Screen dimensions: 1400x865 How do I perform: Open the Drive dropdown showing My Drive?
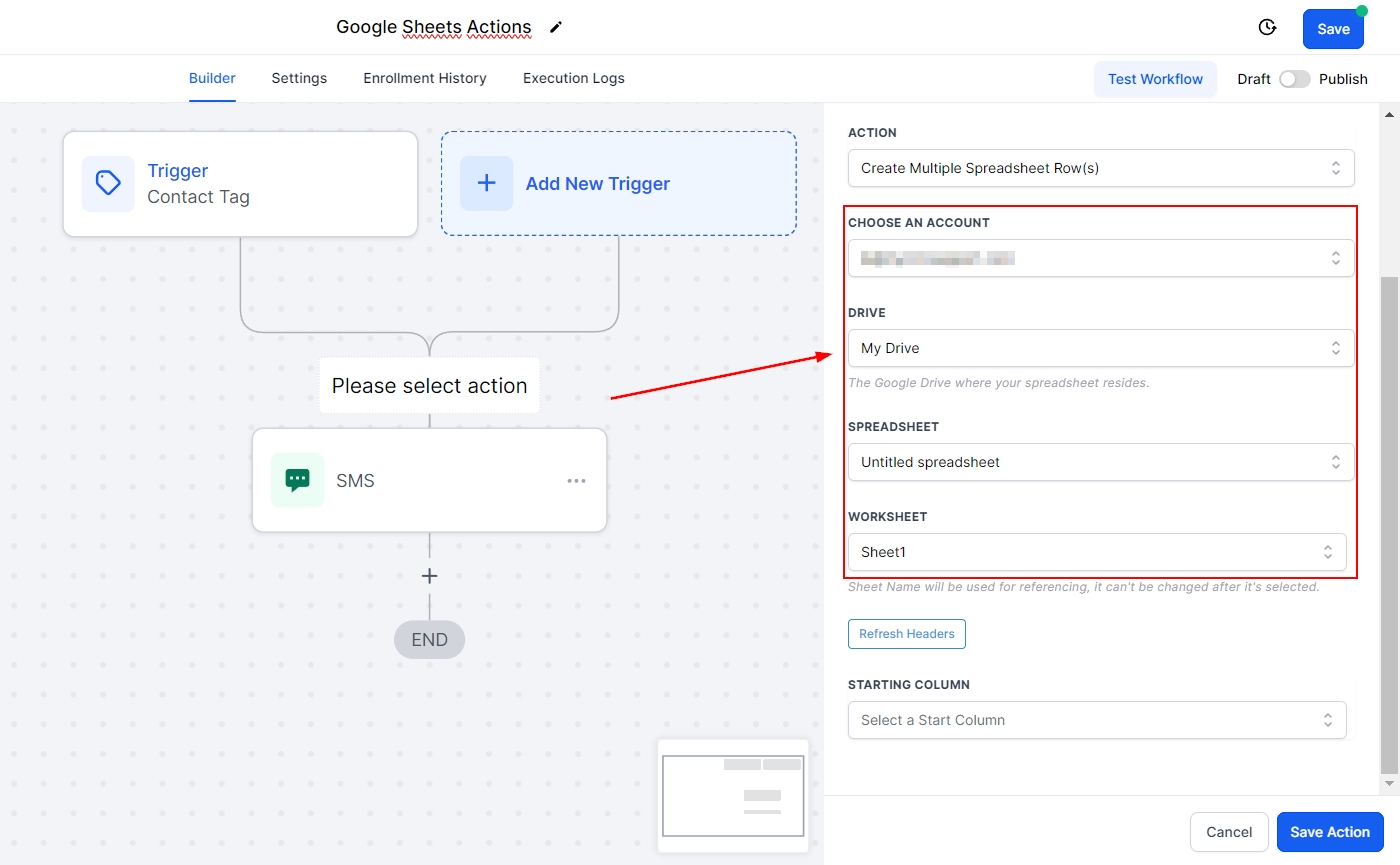click(1100, 348)
